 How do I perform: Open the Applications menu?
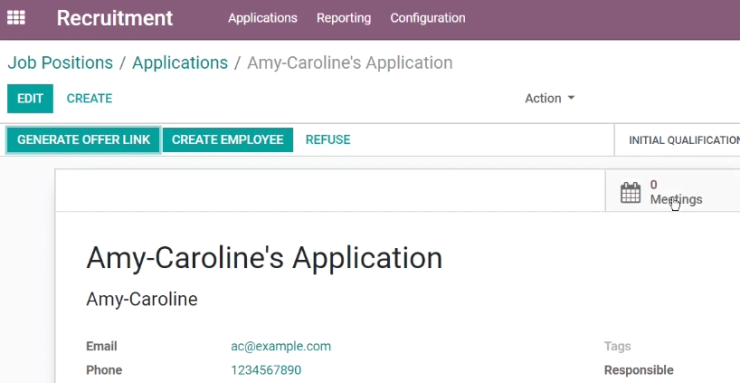pos(263,18)
